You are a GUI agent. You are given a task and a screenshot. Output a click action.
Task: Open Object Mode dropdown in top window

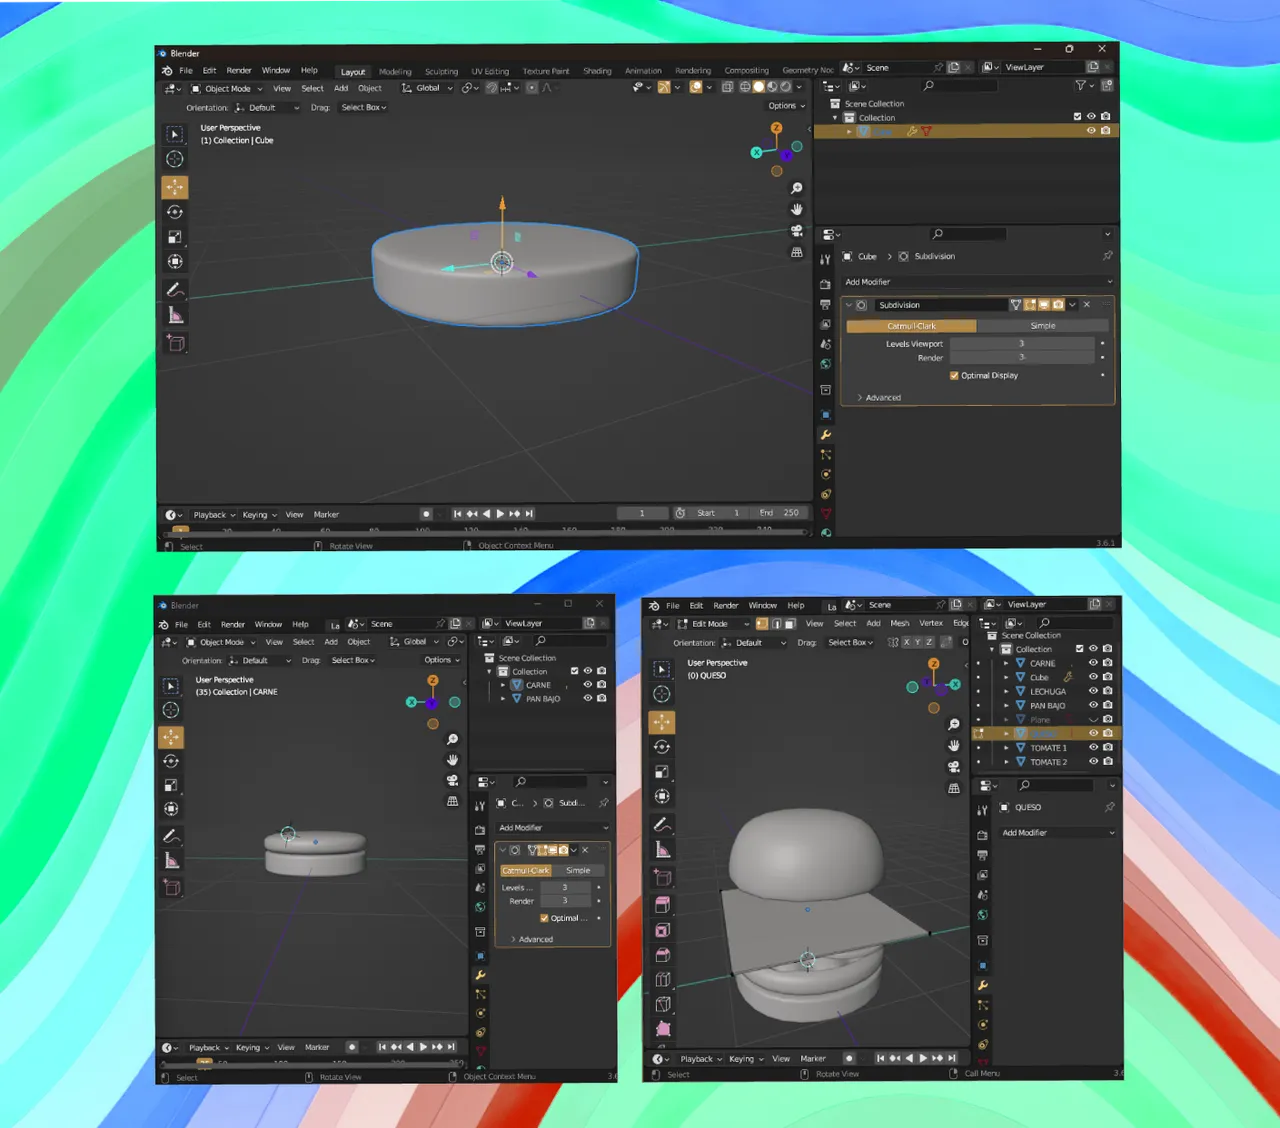coord(227,88)
